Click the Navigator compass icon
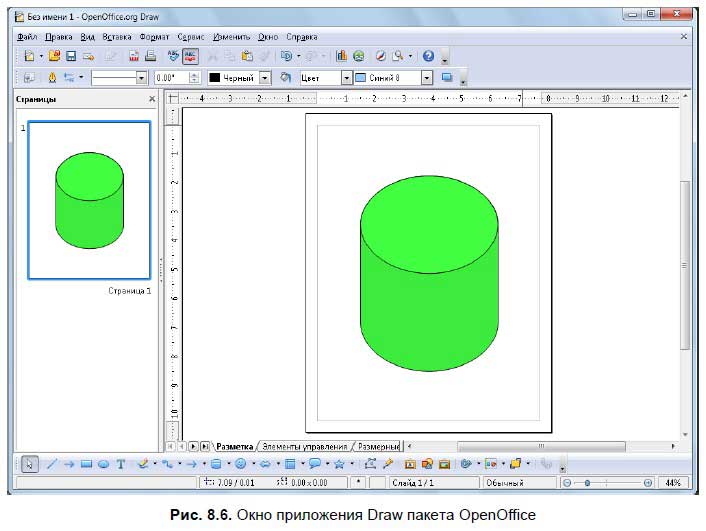 [380, 57]
